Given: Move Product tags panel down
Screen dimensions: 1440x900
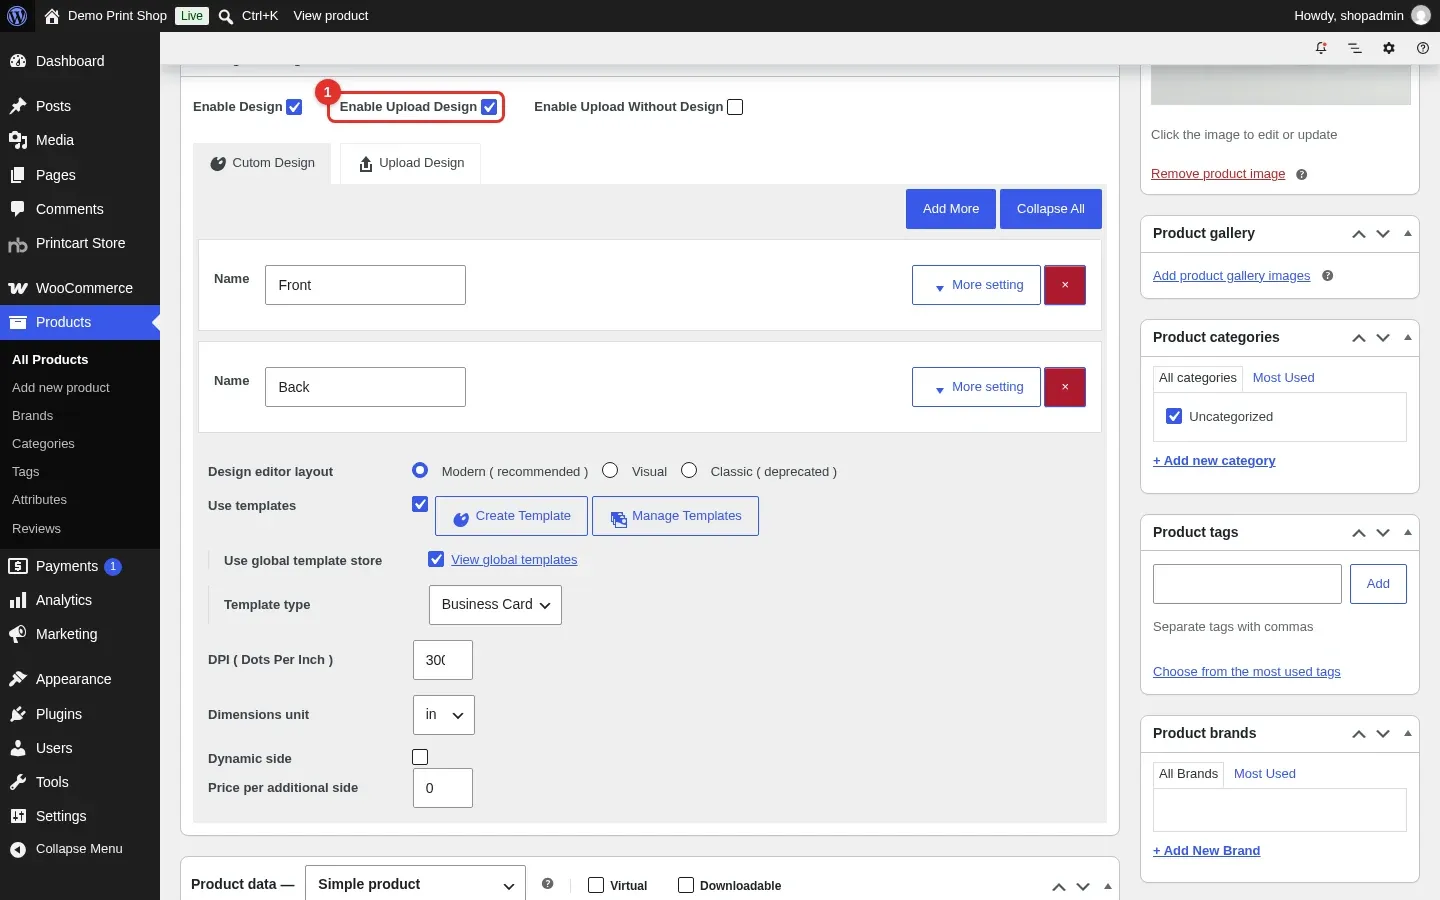Looking at the screenshot, I should (1383, 533).
